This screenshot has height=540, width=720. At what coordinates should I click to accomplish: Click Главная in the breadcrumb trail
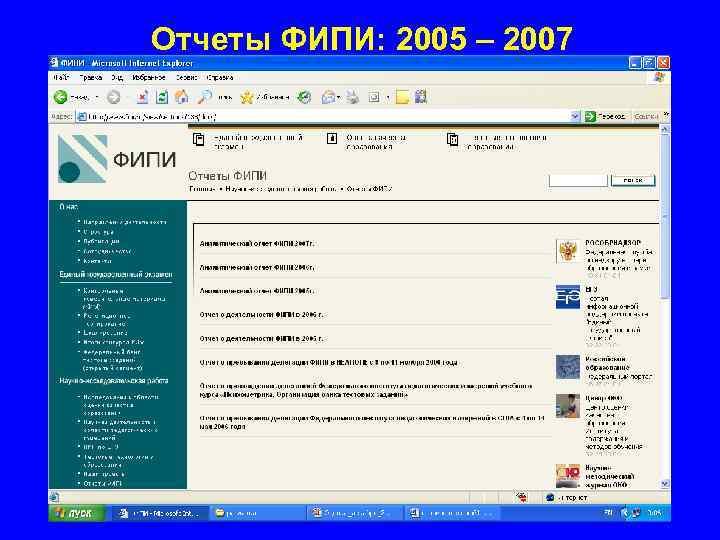(202, 189)
